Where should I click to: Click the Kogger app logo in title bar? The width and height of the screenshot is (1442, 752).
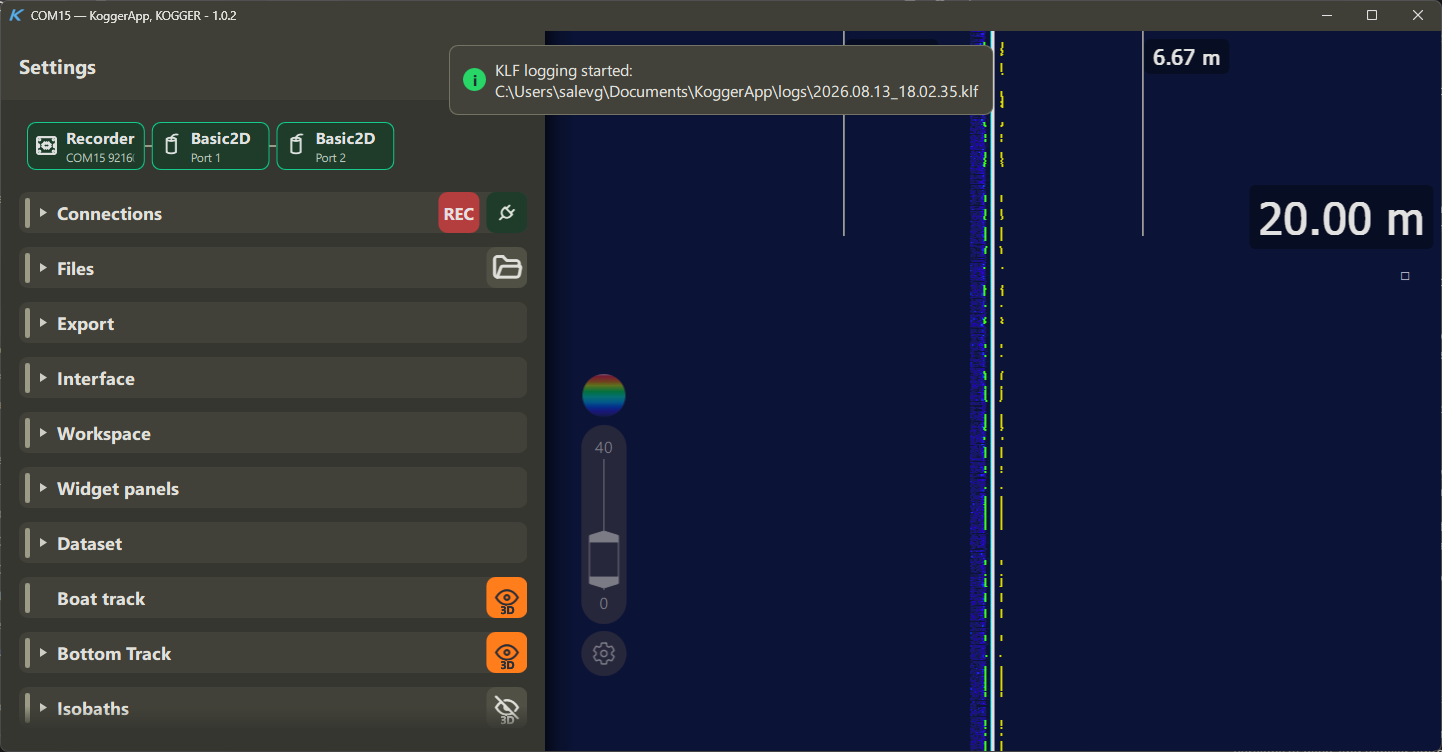coord(16,16)
